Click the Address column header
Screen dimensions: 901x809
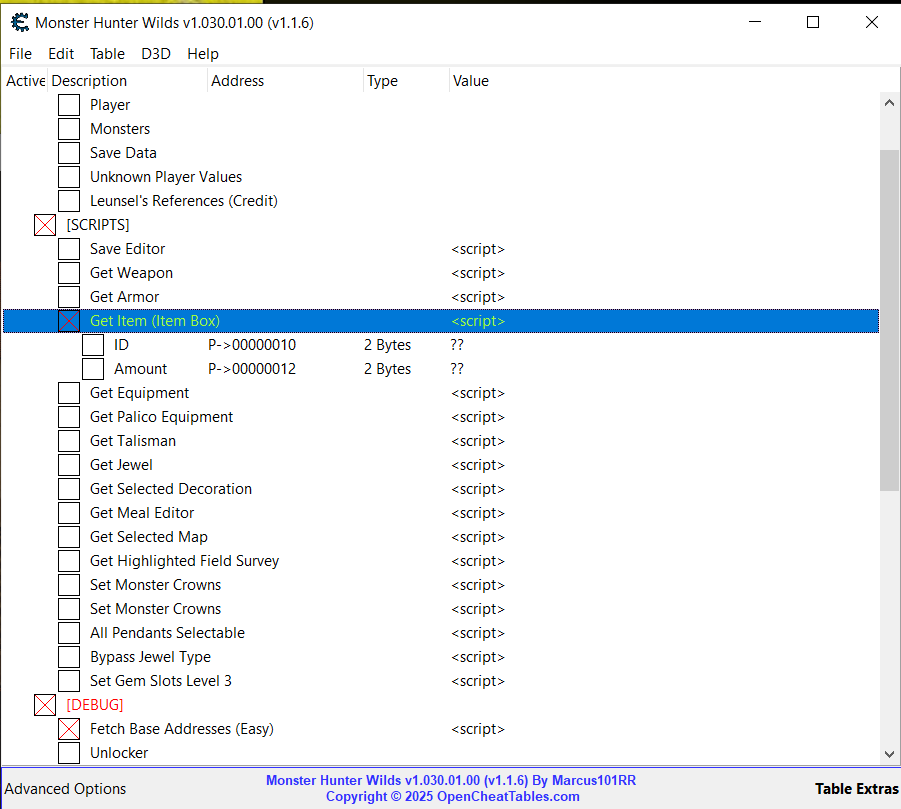(285, 81)
